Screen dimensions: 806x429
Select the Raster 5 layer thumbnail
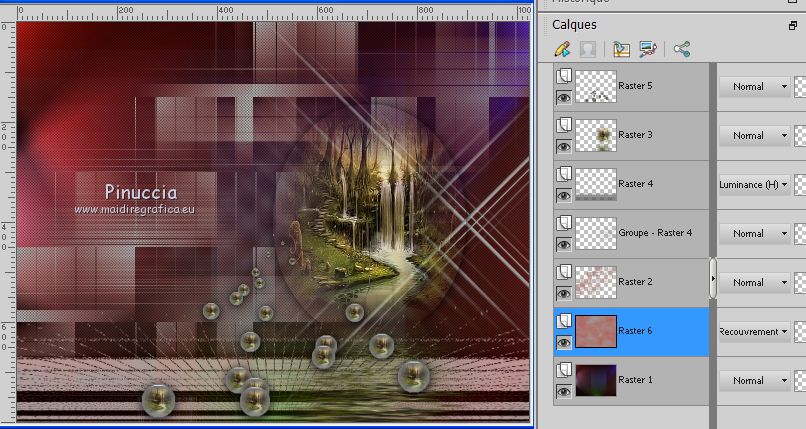pos(596,86)
